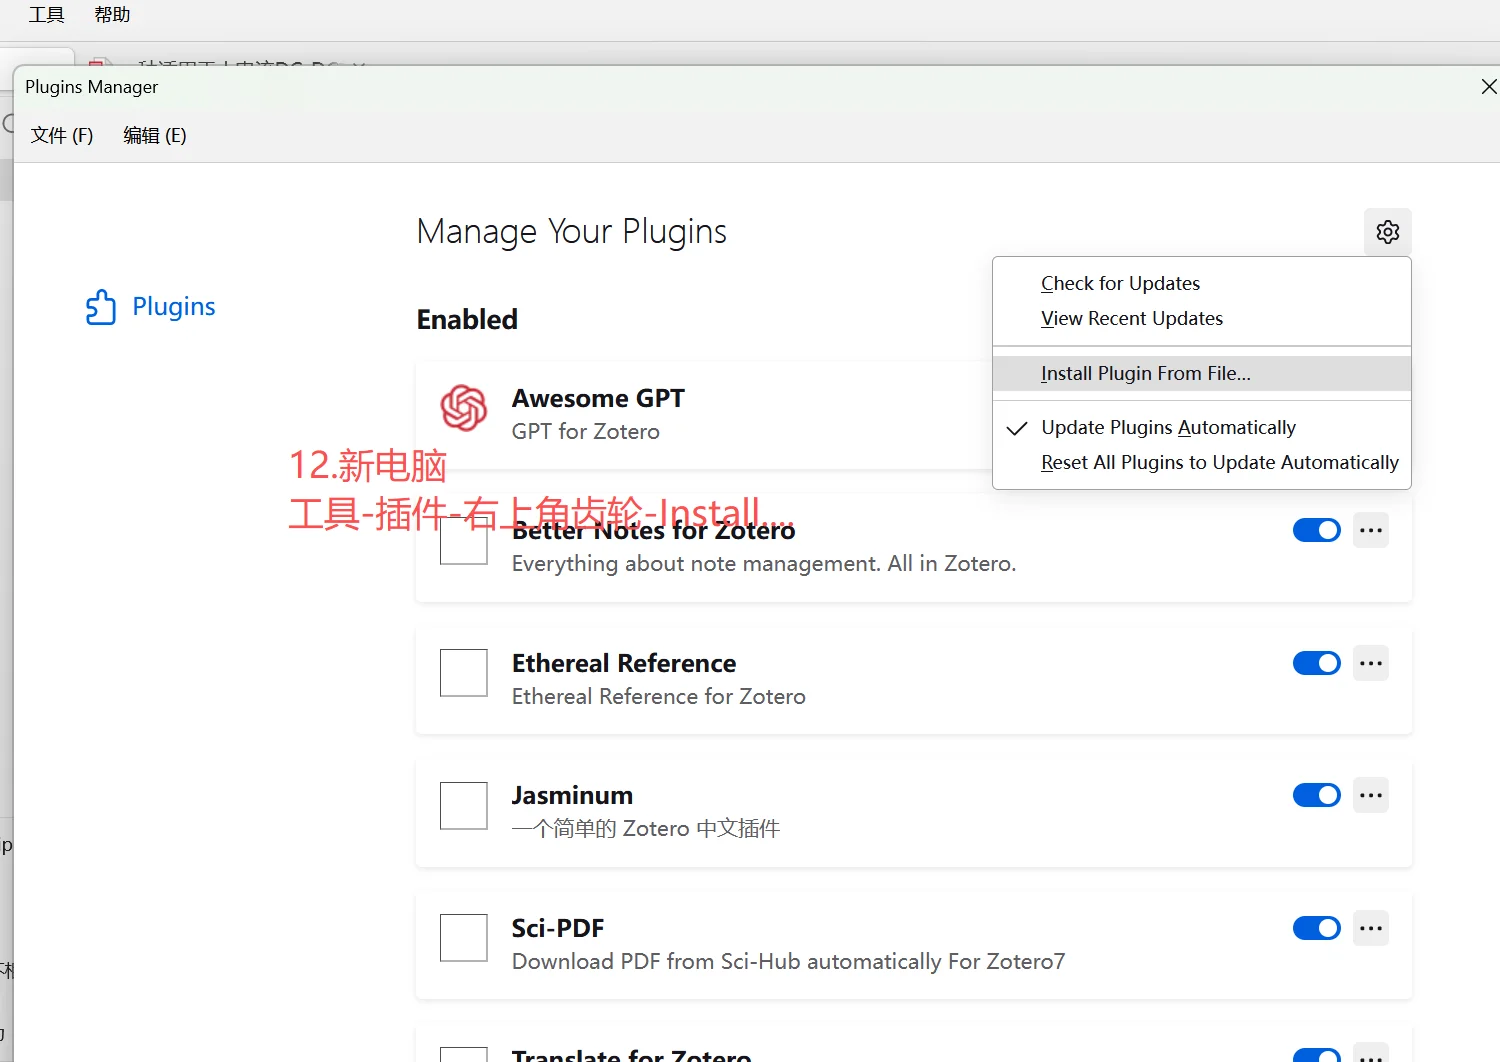This screenshot has height=1062, width=1500.
Task: Open more options for Jasminum
Action: point(1371,795)
